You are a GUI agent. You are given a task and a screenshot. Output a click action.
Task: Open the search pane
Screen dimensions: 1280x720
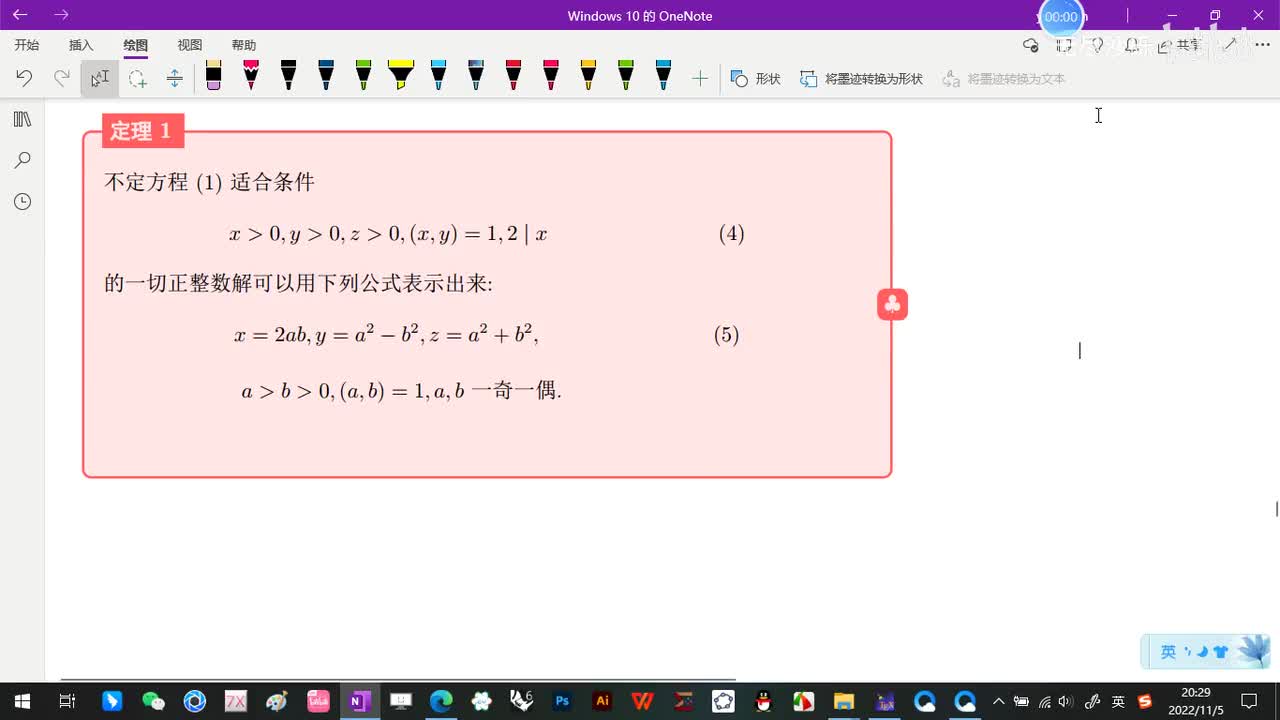pyautogui.click(x=22, y=160)
